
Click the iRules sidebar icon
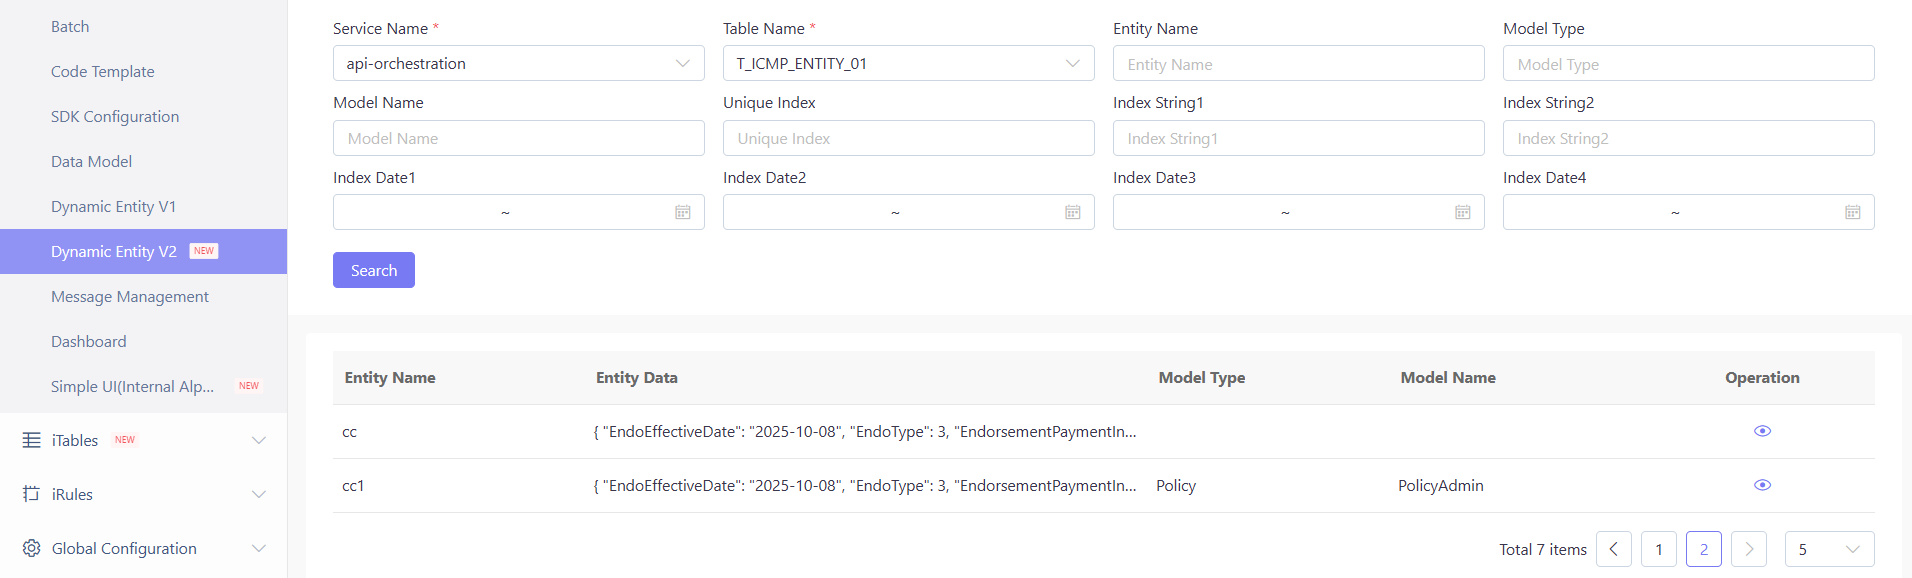pos(32,494)
